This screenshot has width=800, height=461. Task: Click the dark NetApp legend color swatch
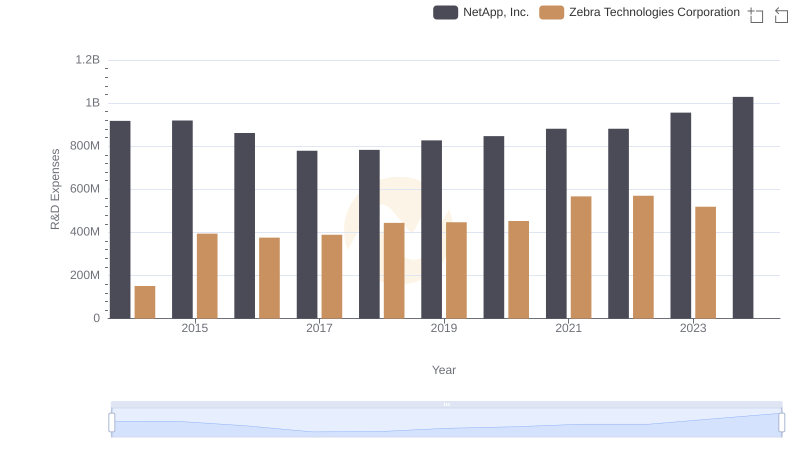pyautogui.click(x=446, y=12)
